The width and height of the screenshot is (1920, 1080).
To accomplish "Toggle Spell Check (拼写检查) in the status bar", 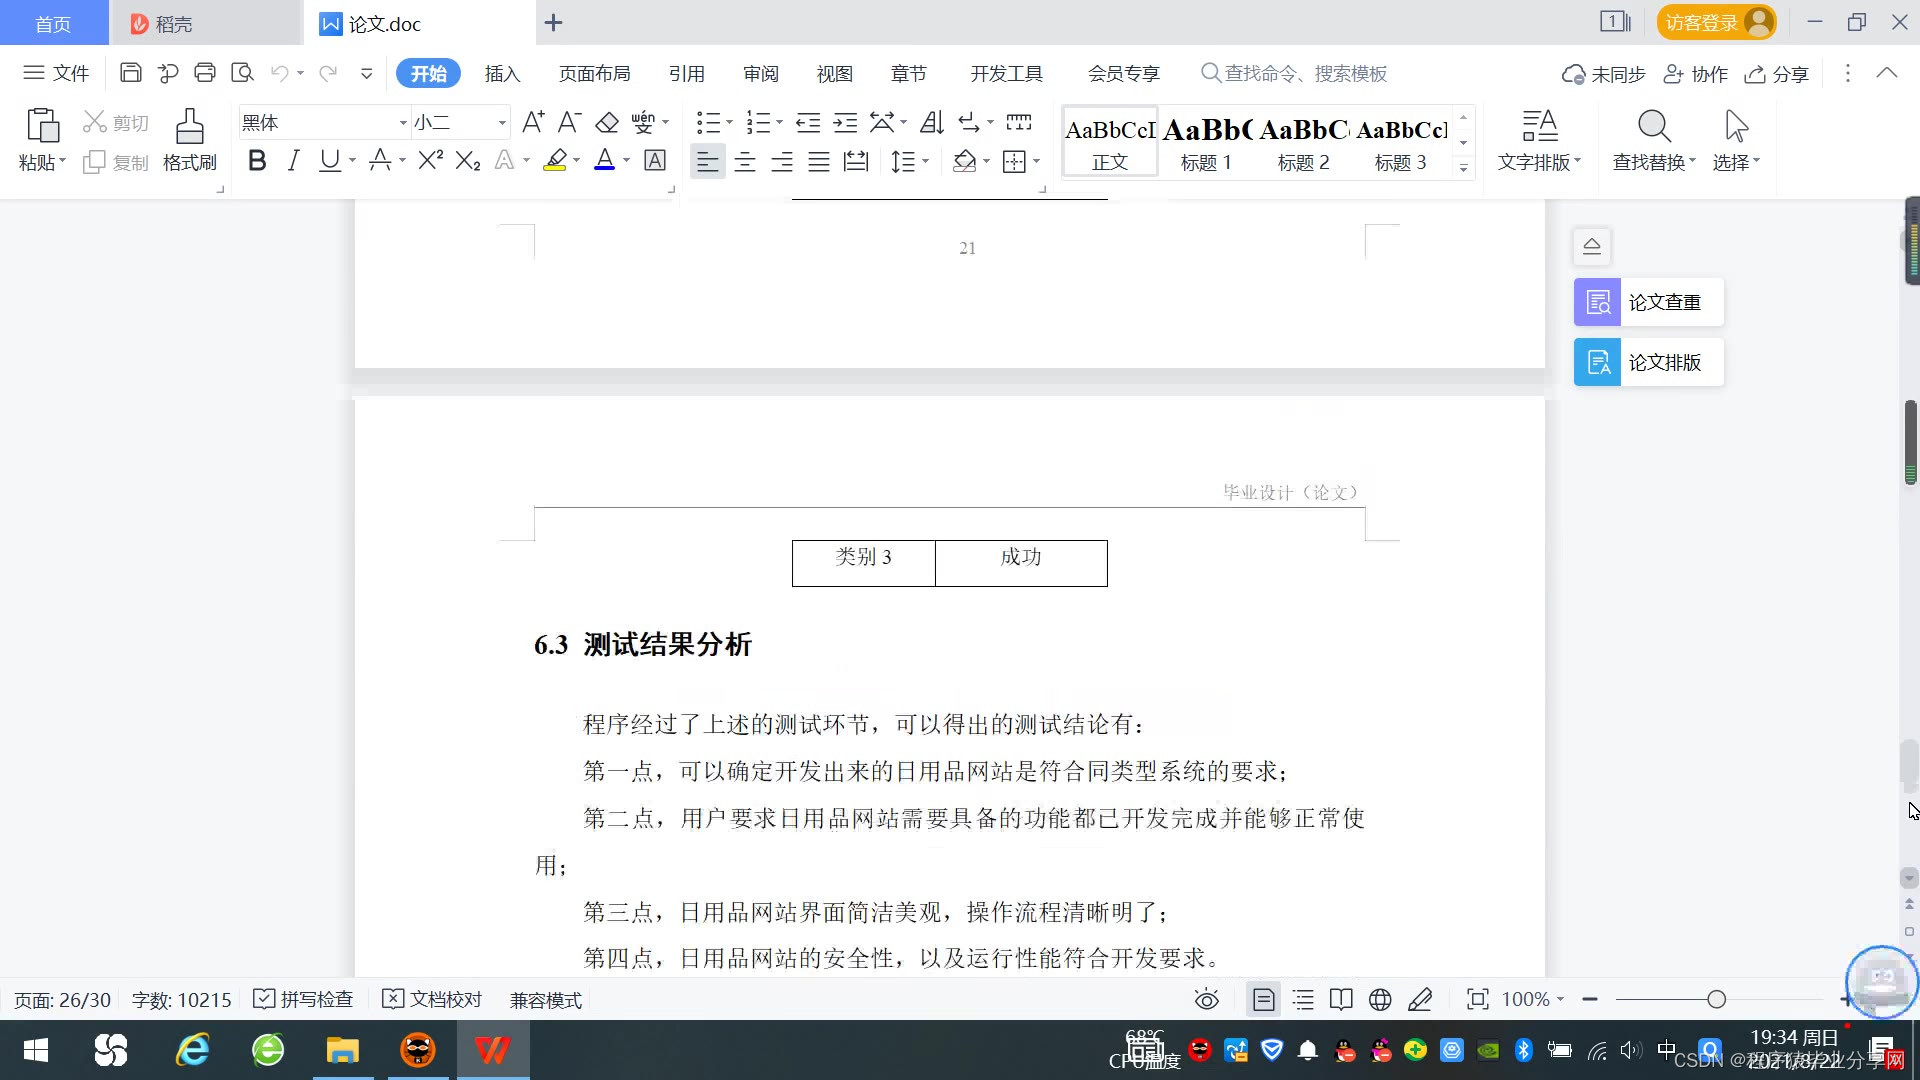I will coord(304,999).
